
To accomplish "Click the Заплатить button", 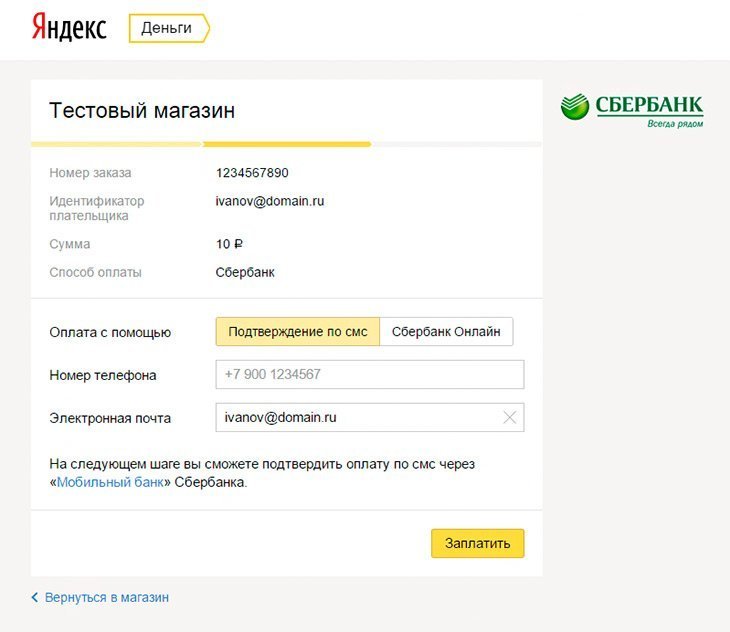I will (478, 543).
